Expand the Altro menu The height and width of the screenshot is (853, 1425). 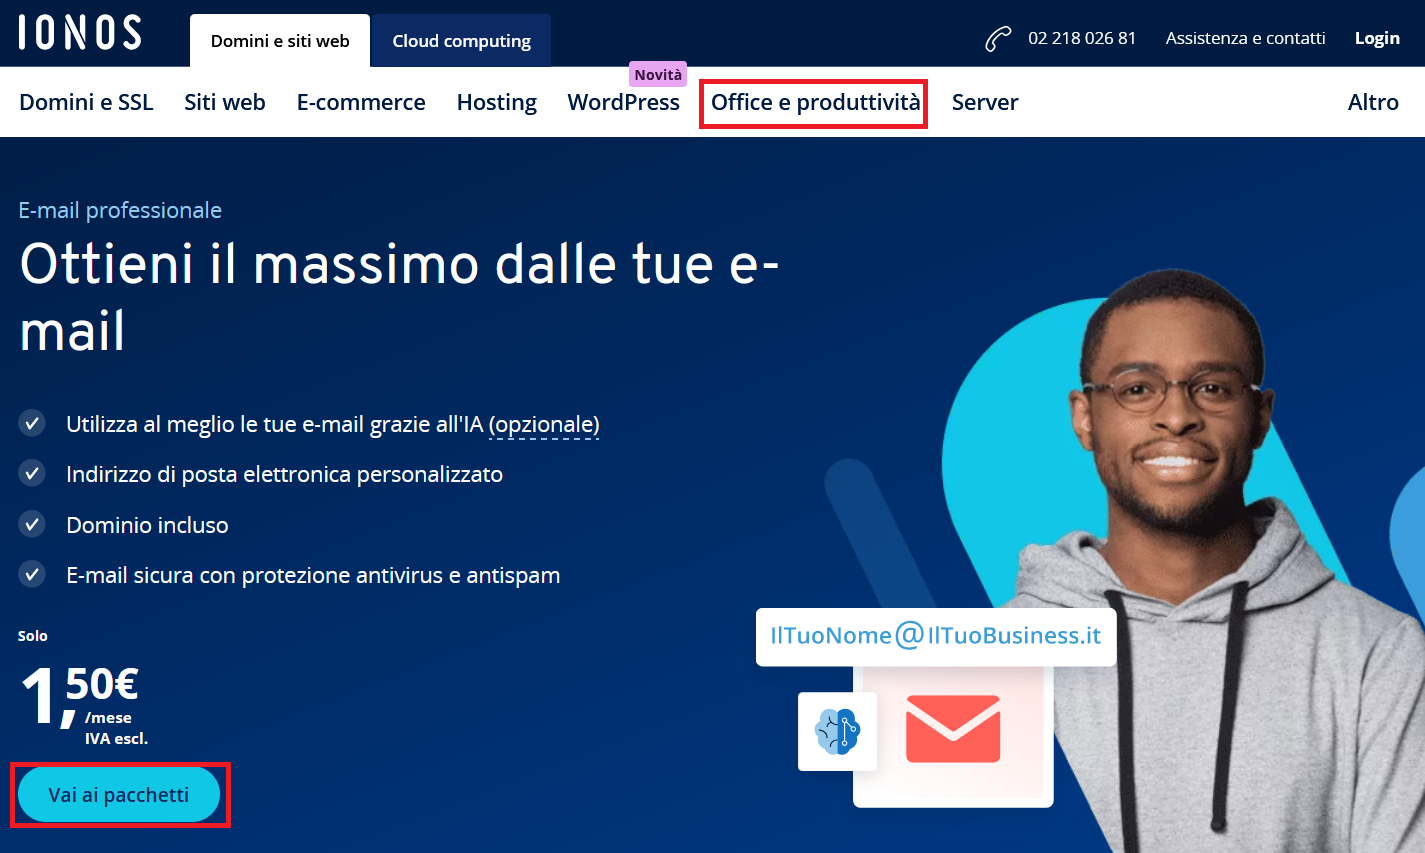(1373, 102)
